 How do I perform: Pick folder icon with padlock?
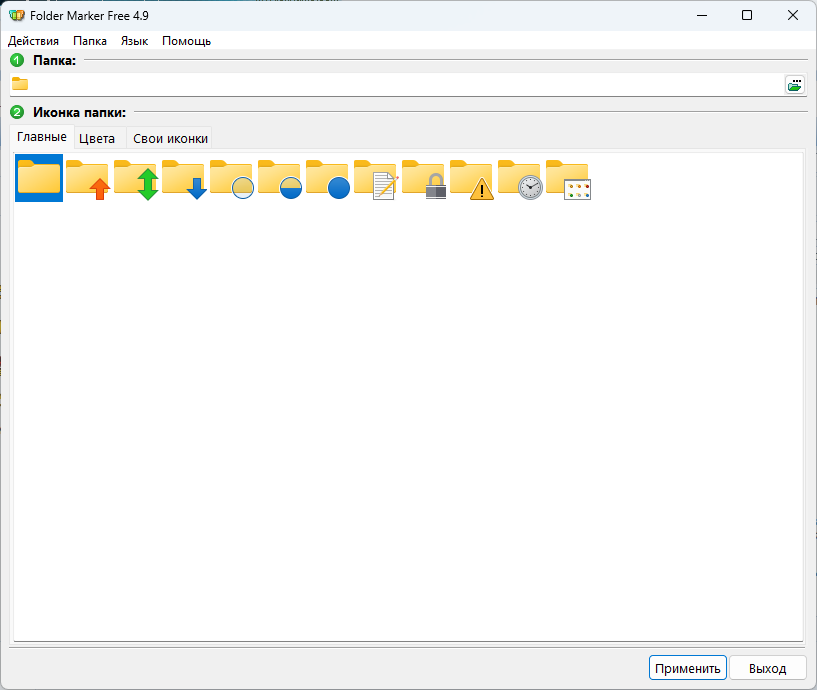[x=424, y=178]
